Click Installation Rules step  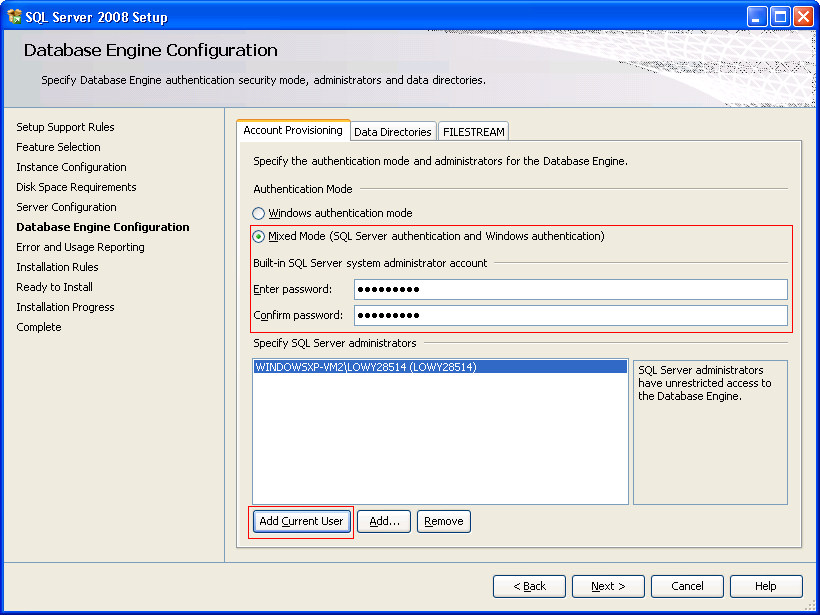pyautogui.click(x=58, y=267)
